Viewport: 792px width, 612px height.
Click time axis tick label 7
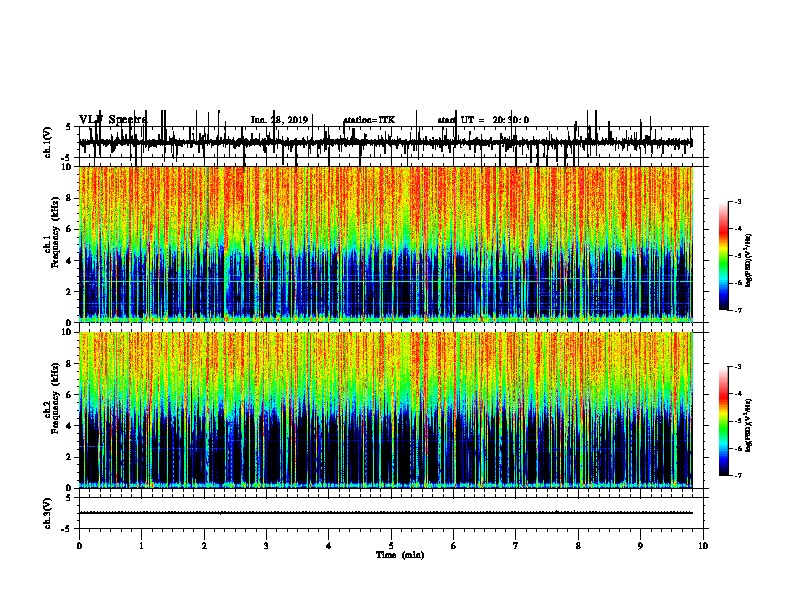pyautogui.click(x=516, y=546)
